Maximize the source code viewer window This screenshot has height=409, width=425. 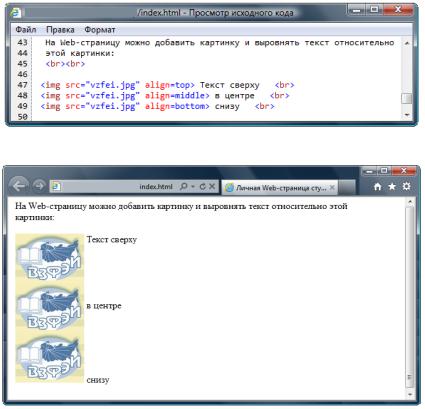tap(374, 10)
